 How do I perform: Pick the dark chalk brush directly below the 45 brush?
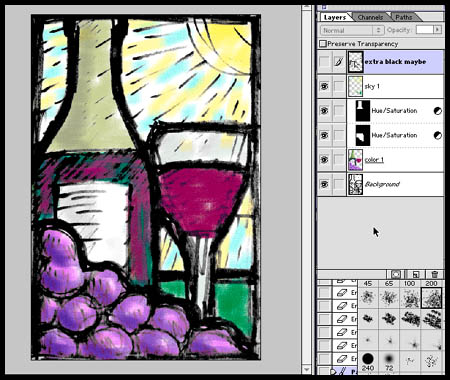click(x=368, y=319)
